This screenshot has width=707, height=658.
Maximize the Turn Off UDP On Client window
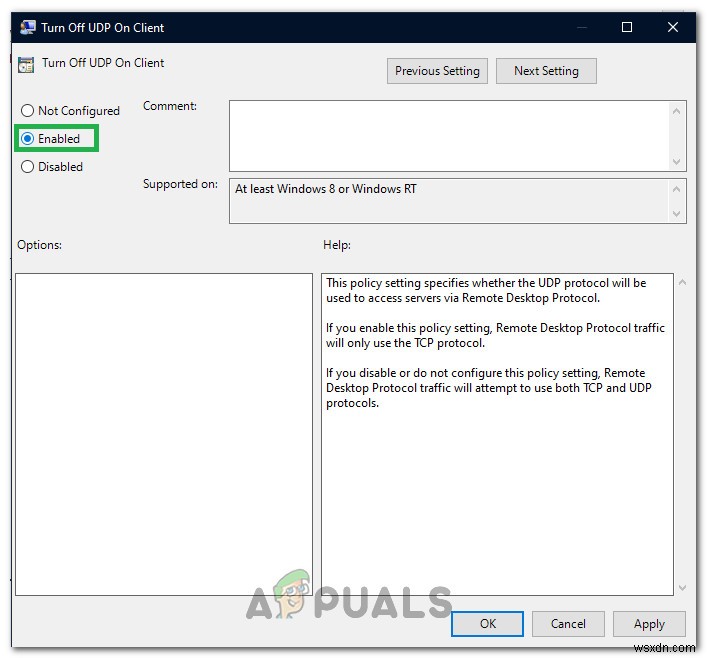click(x=627, y=27)
